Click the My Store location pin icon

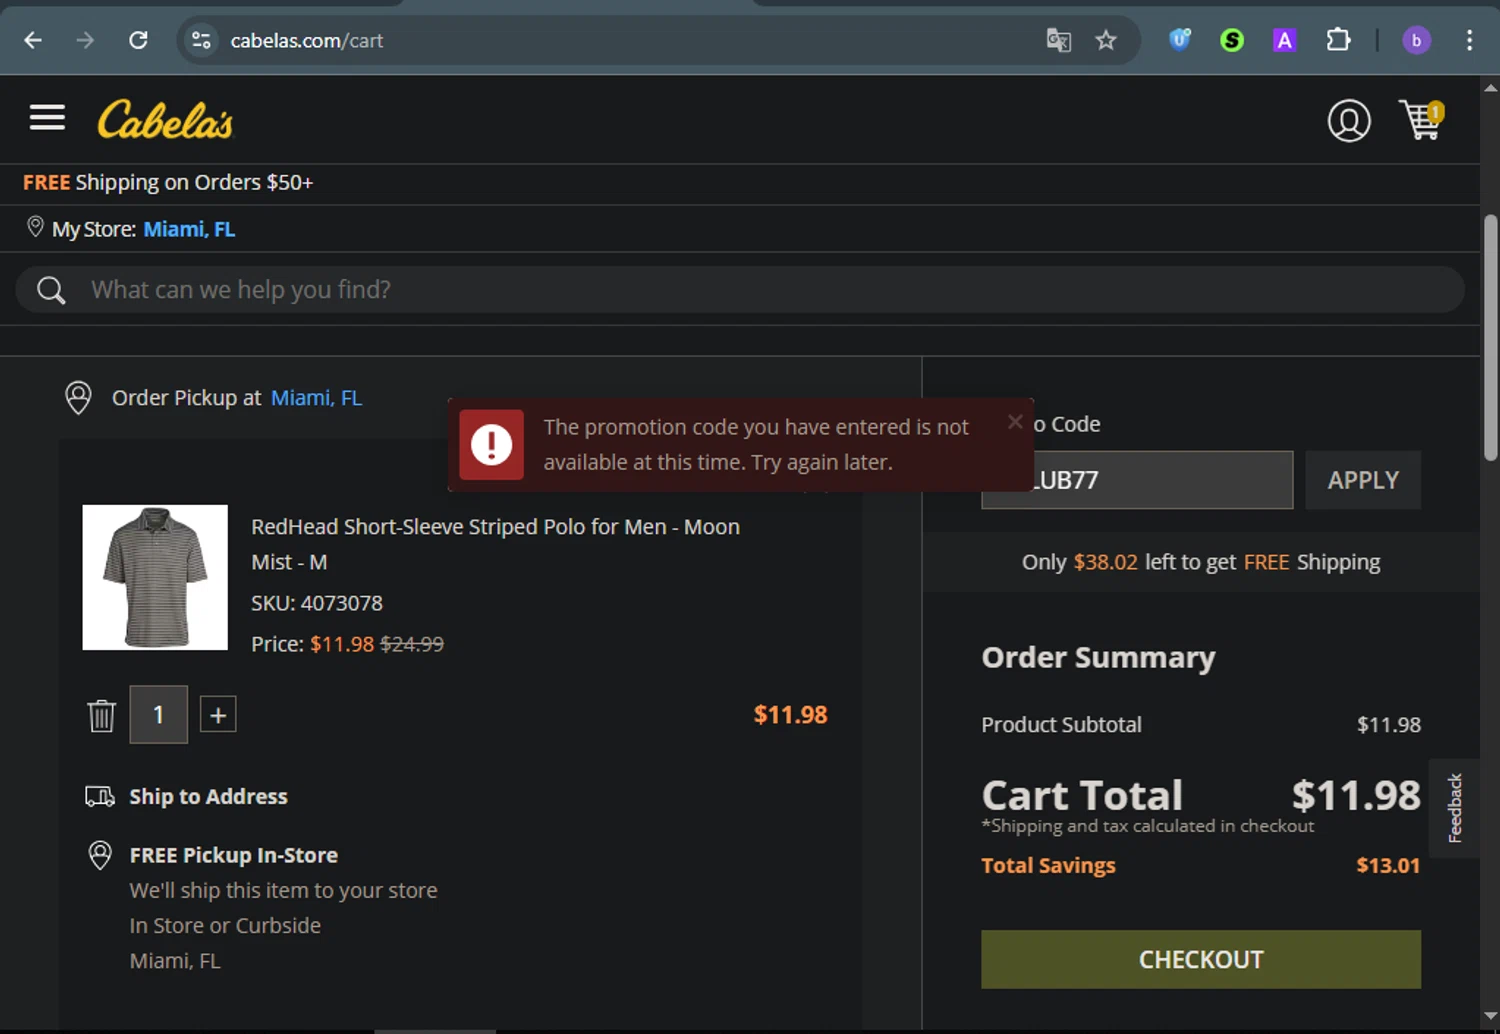pos(35,227)
